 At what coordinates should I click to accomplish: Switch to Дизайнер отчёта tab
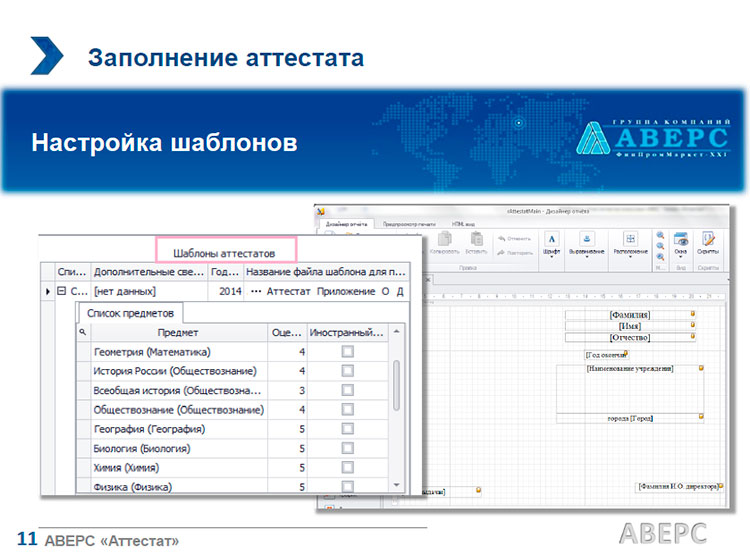(346, 224)
